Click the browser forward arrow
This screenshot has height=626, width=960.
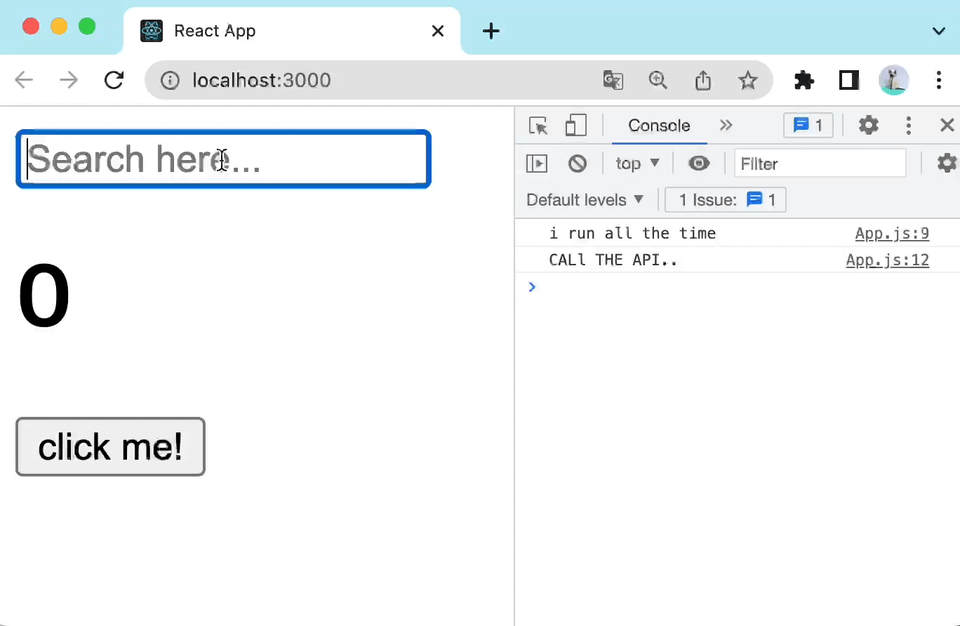[x=69, y=80]
